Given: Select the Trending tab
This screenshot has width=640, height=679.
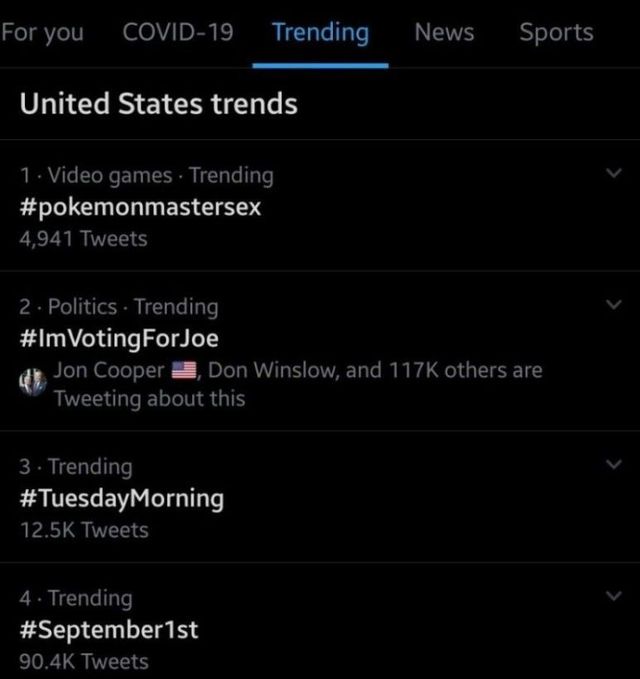Looking at the screenshot, I should click(320, 32).
